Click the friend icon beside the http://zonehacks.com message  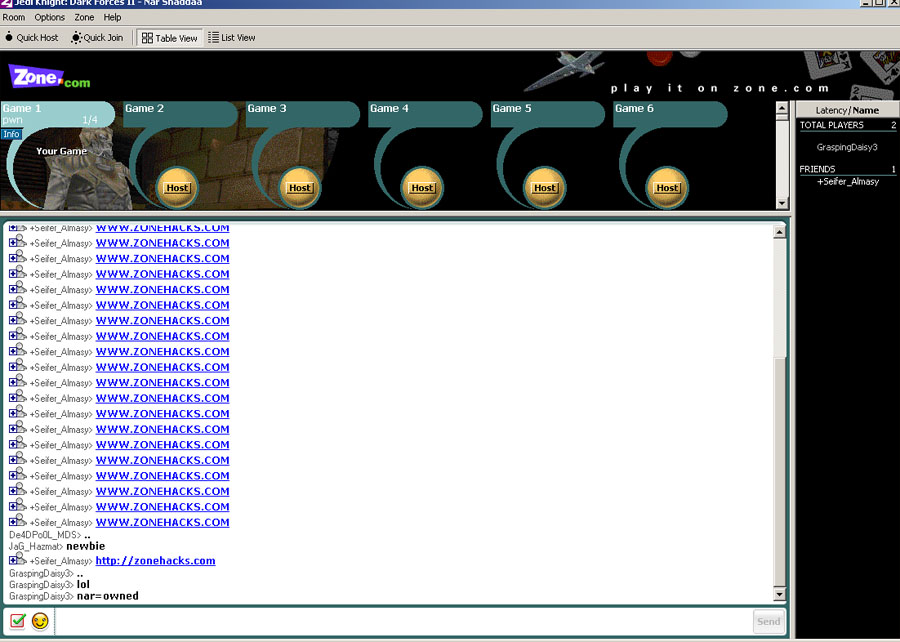pyautogui.click(x=17, y=559)
